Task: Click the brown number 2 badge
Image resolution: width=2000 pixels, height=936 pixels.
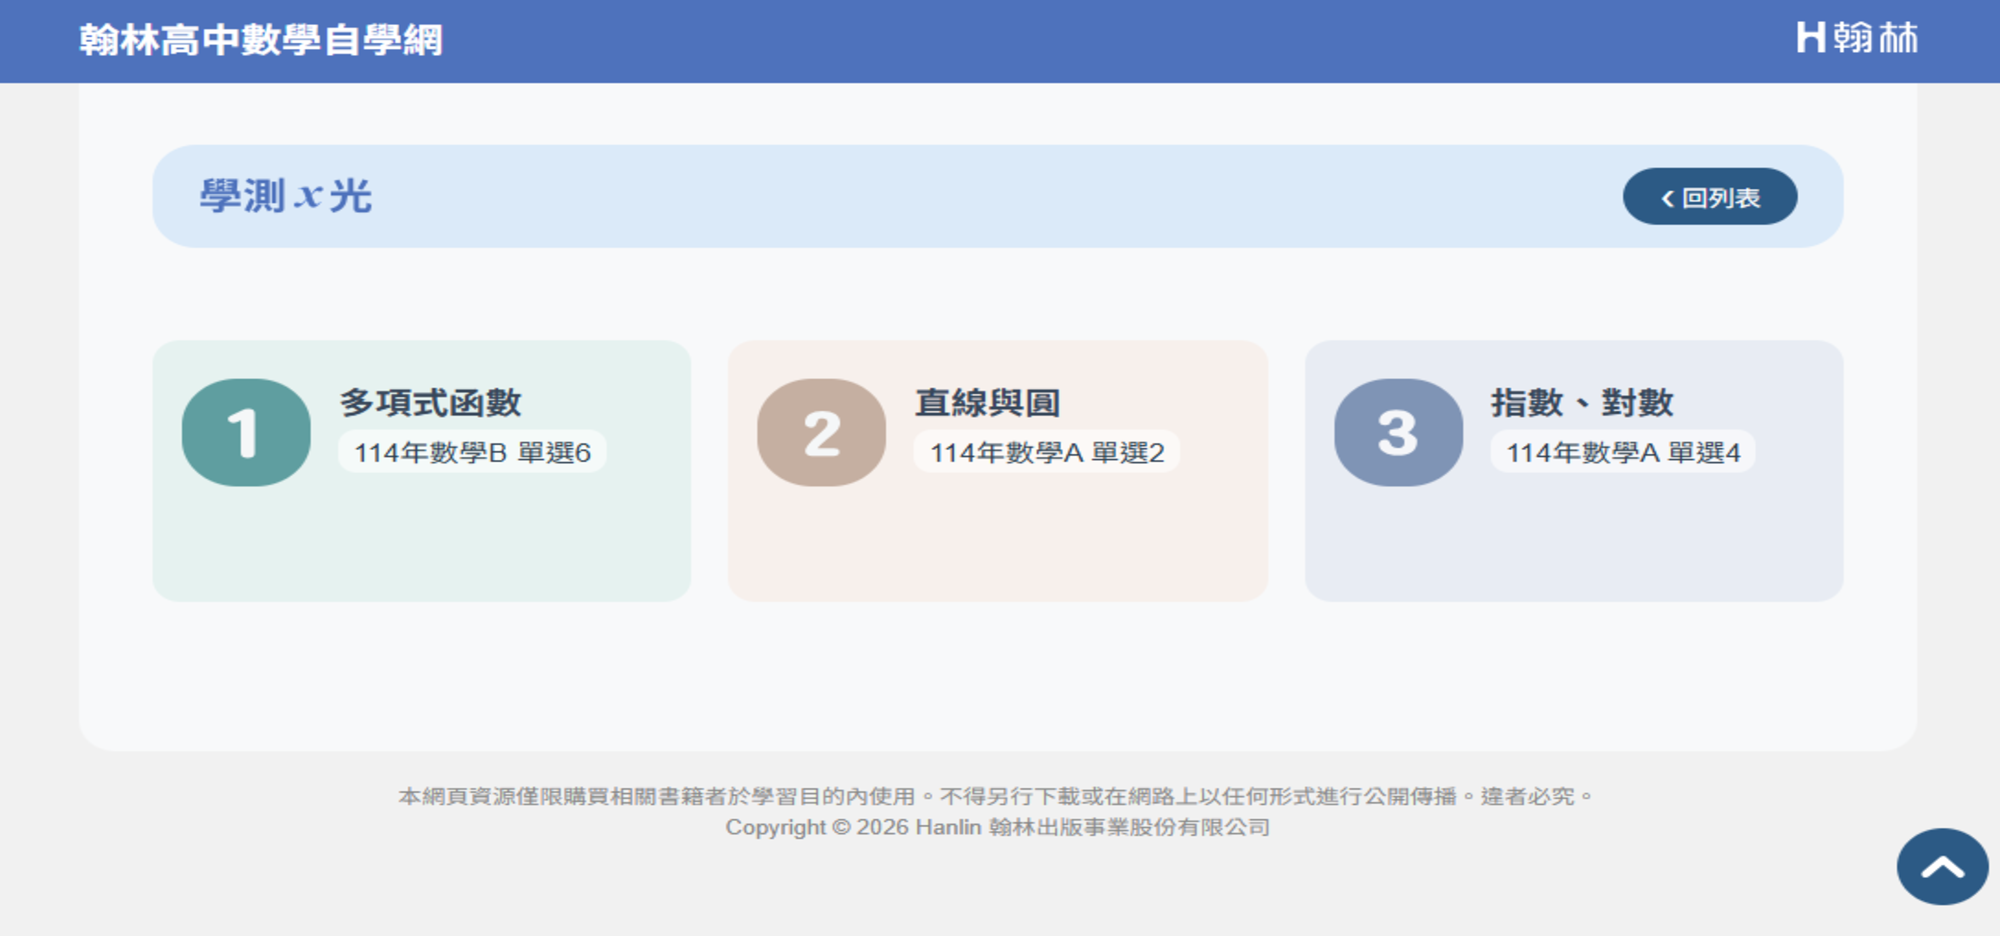Action: [821, 433]
